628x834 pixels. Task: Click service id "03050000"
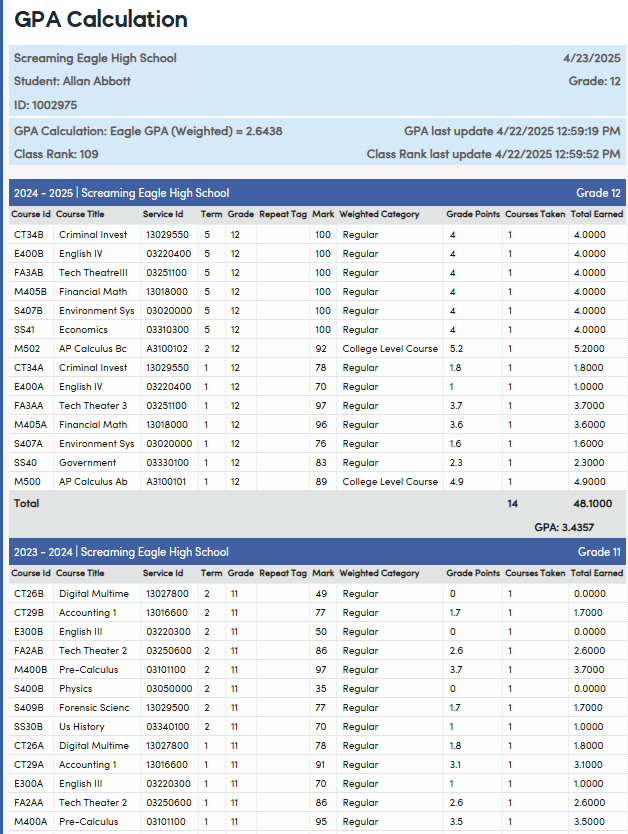point(169,689)
